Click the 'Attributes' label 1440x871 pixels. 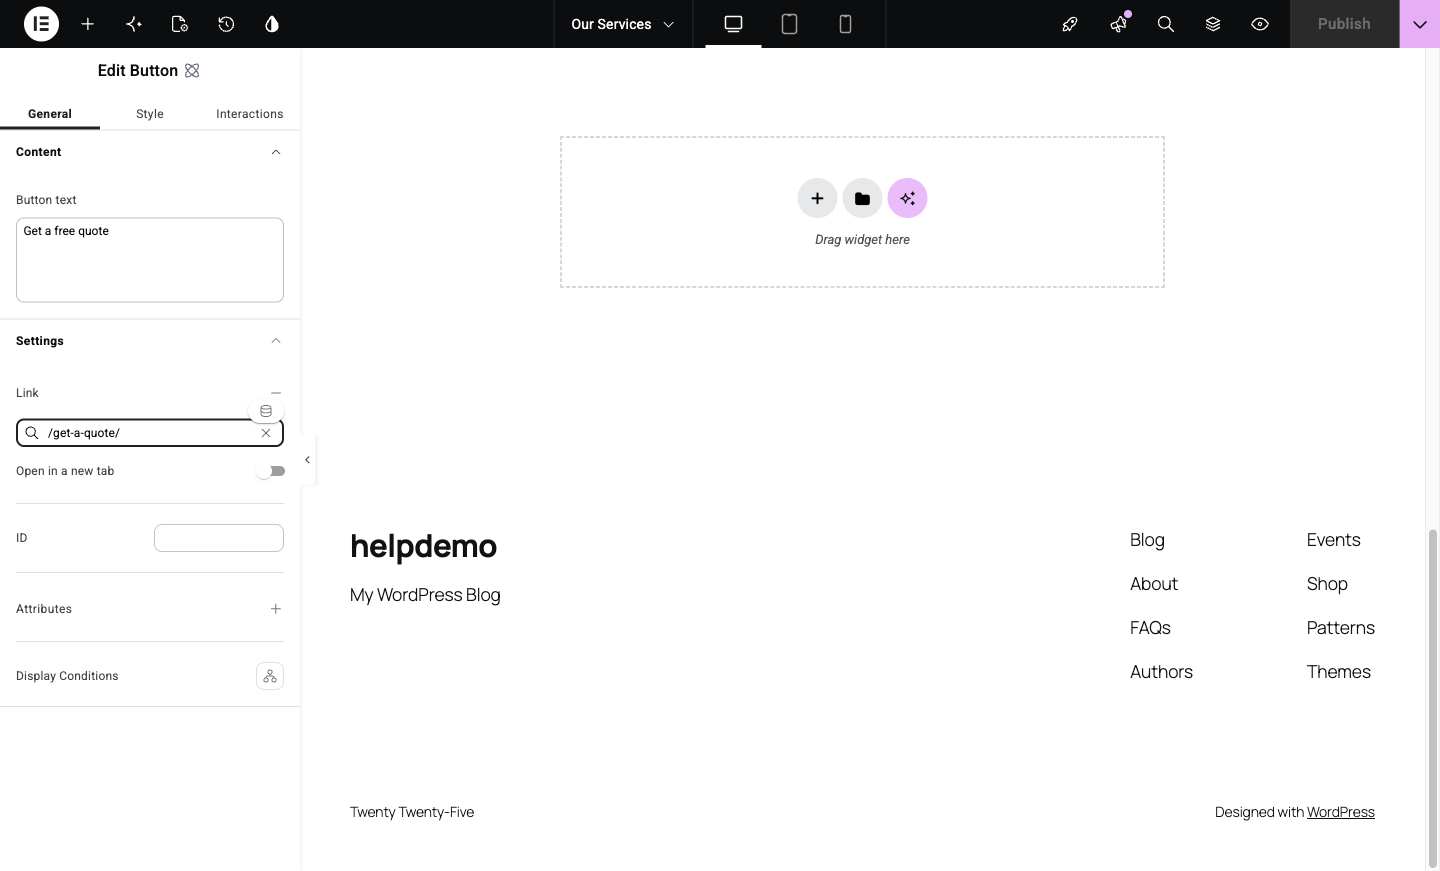tap(44, 609)
